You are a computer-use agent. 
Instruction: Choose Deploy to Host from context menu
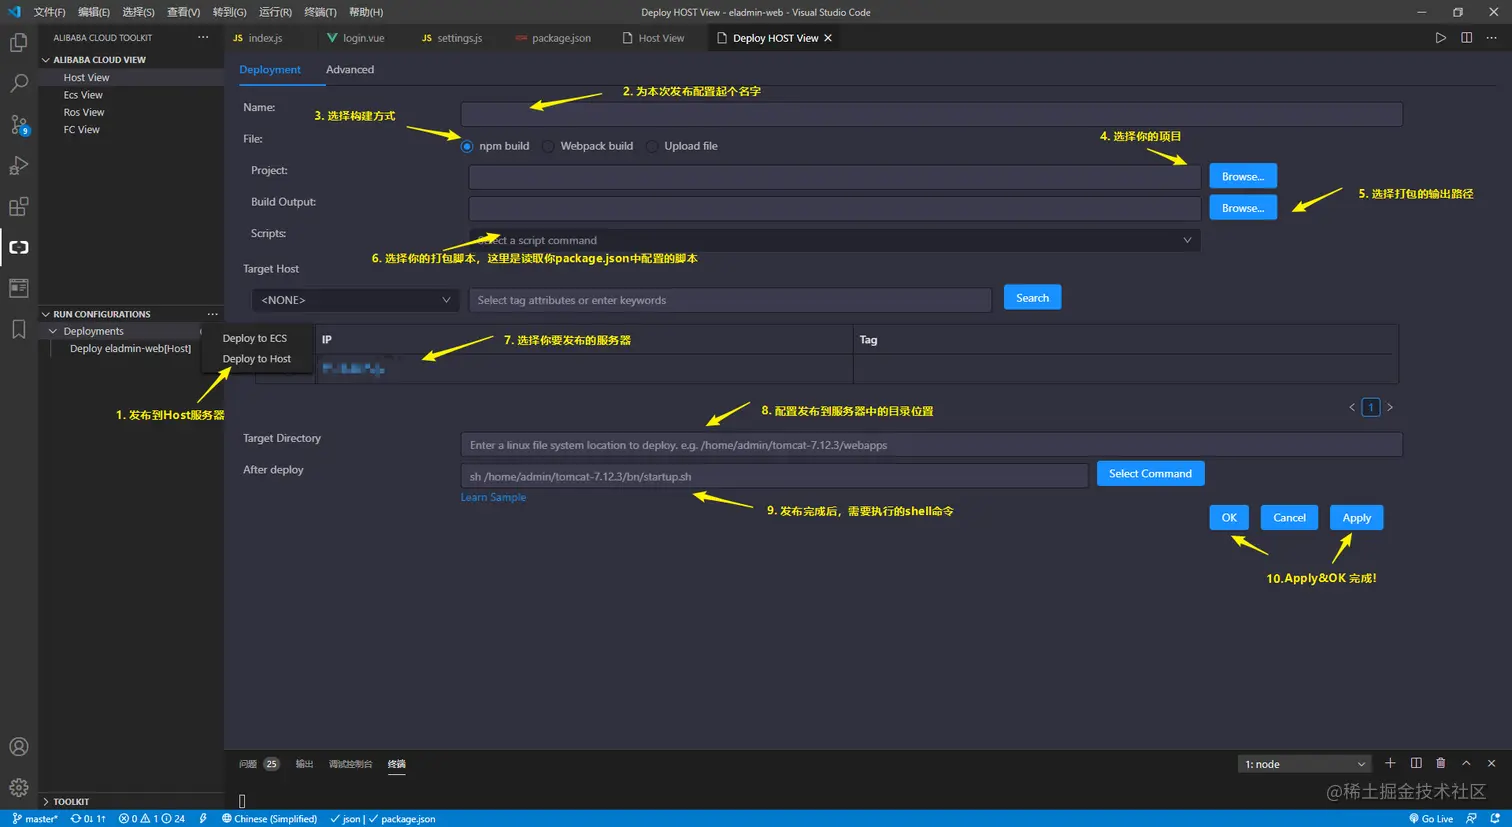point(257,359)
